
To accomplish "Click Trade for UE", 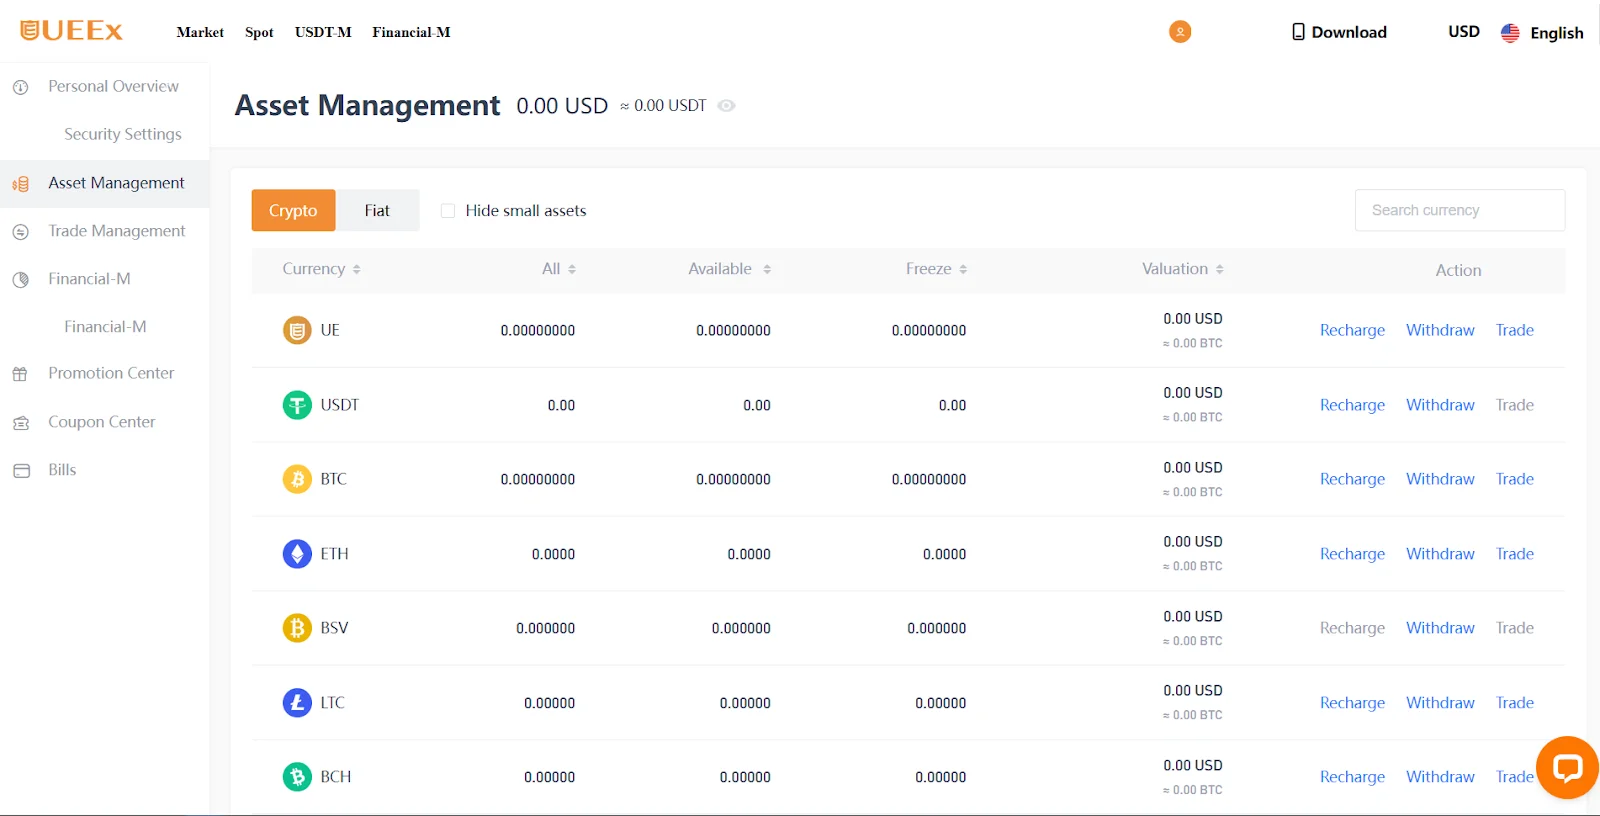I will (x=1515, y=330).
